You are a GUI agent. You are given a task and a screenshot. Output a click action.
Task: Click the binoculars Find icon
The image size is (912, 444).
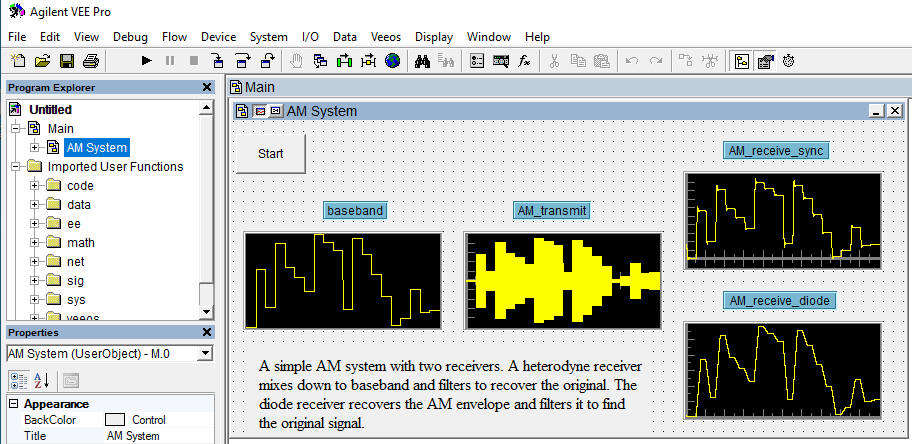click(x=422, y=61)
